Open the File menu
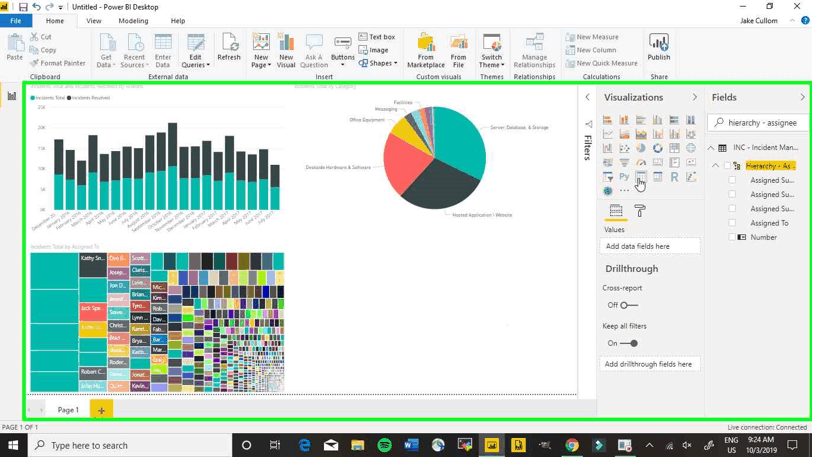Viewport: 814px width, 459px height. point(16,21)
